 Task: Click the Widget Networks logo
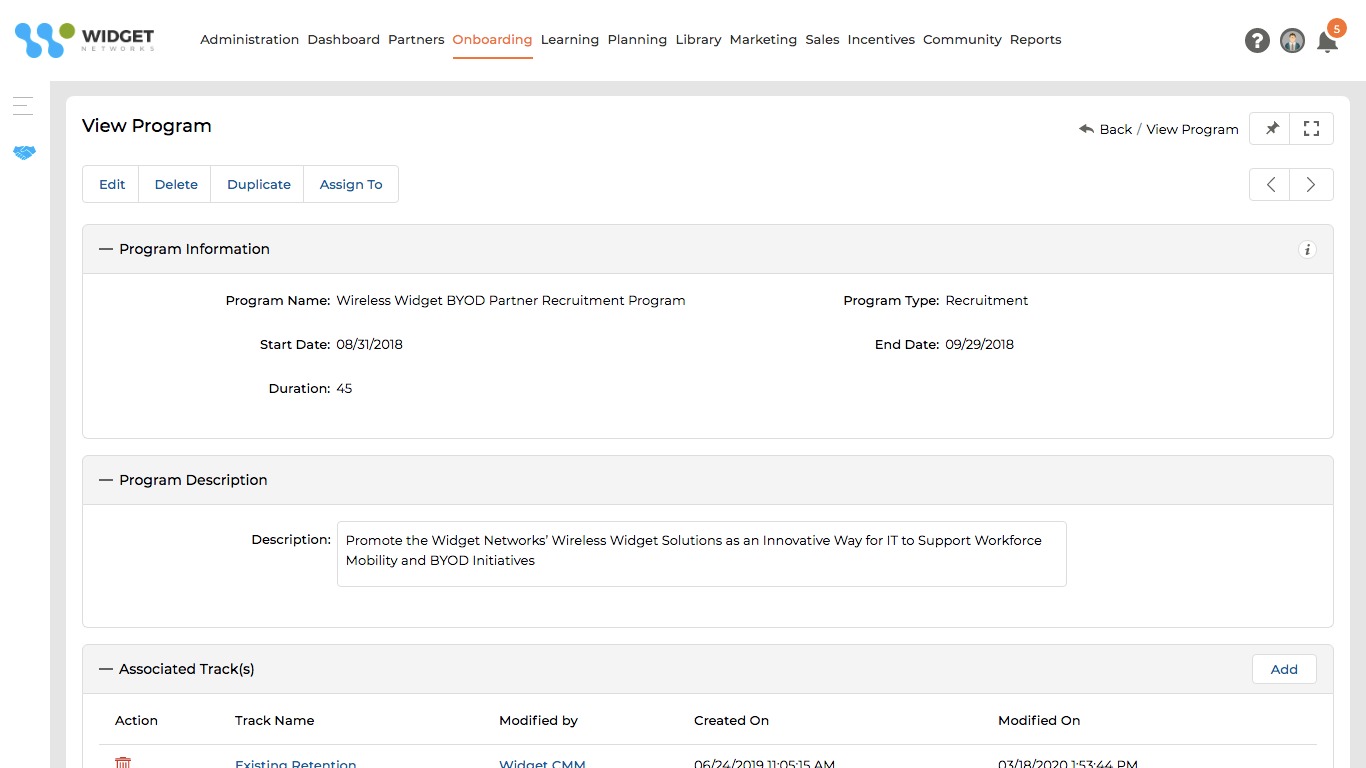pos(85,40)
